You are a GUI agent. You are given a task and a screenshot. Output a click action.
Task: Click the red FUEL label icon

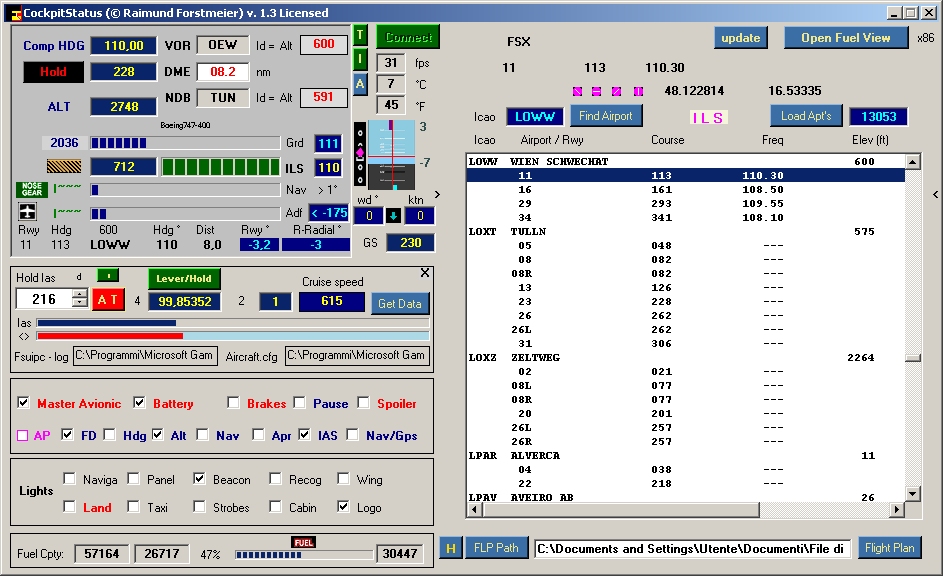click(304, 542)
